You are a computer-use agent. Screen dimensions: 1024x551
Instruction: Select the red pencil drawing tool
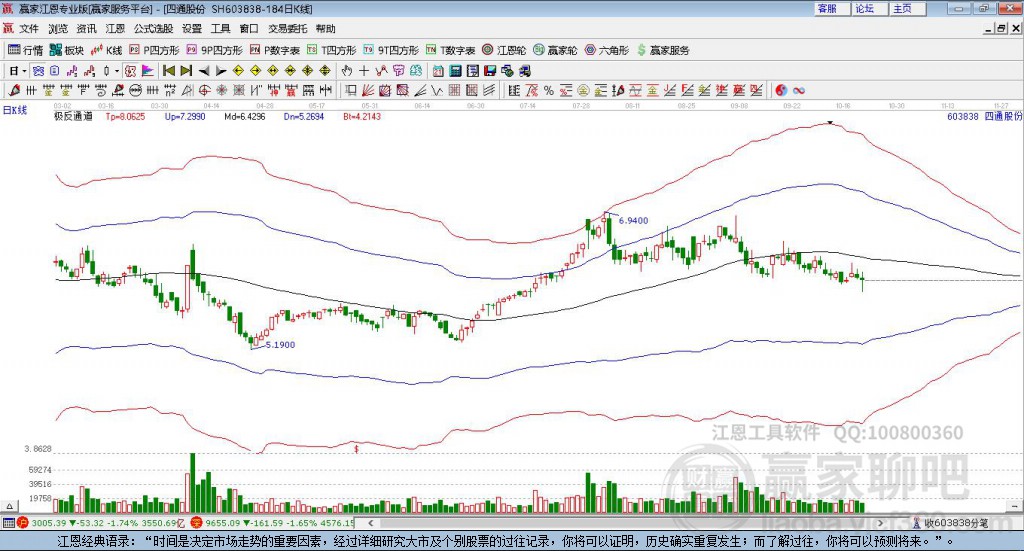coord(14,90)
